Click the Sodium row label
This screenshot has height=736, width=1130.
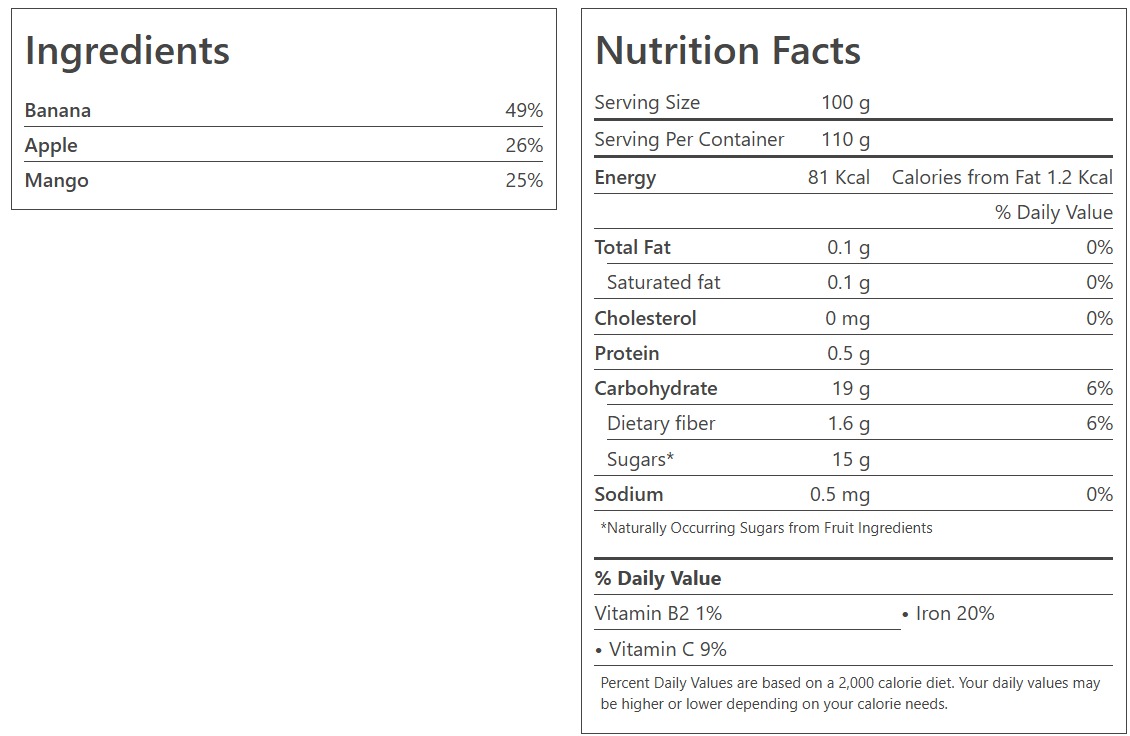pos(628,494)
